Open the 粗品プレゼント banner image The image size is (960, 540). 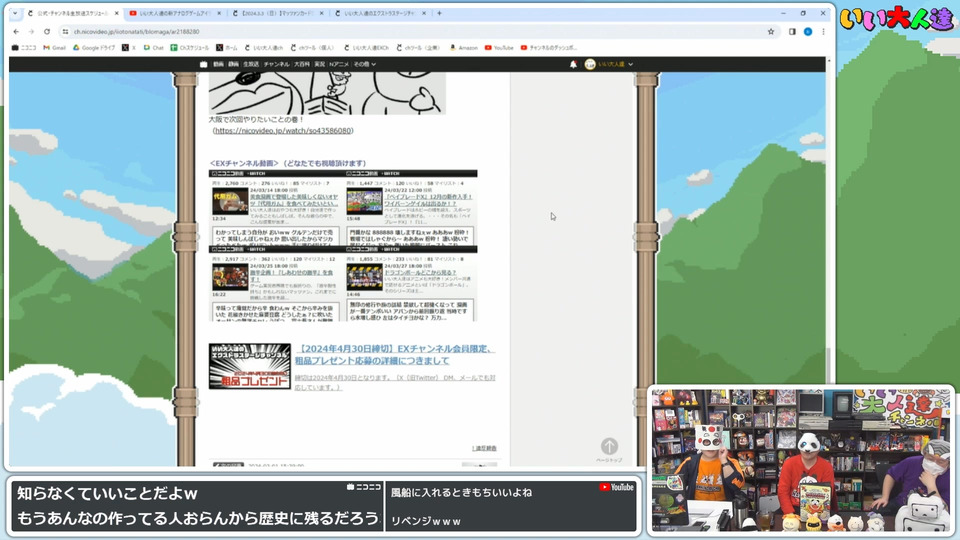click(250, 366)
